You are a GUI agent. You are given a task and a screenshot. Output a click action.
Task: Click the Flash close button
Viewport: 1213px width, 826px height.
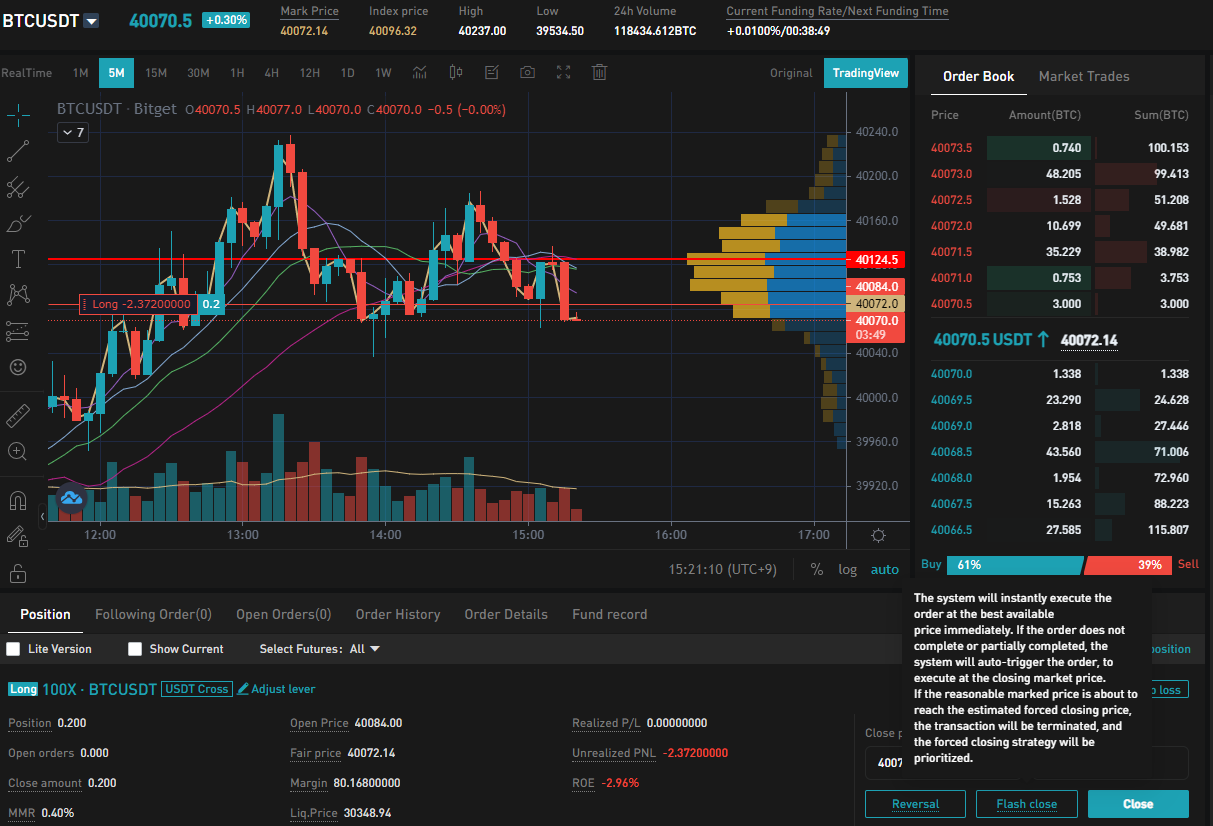[1027, 804]
